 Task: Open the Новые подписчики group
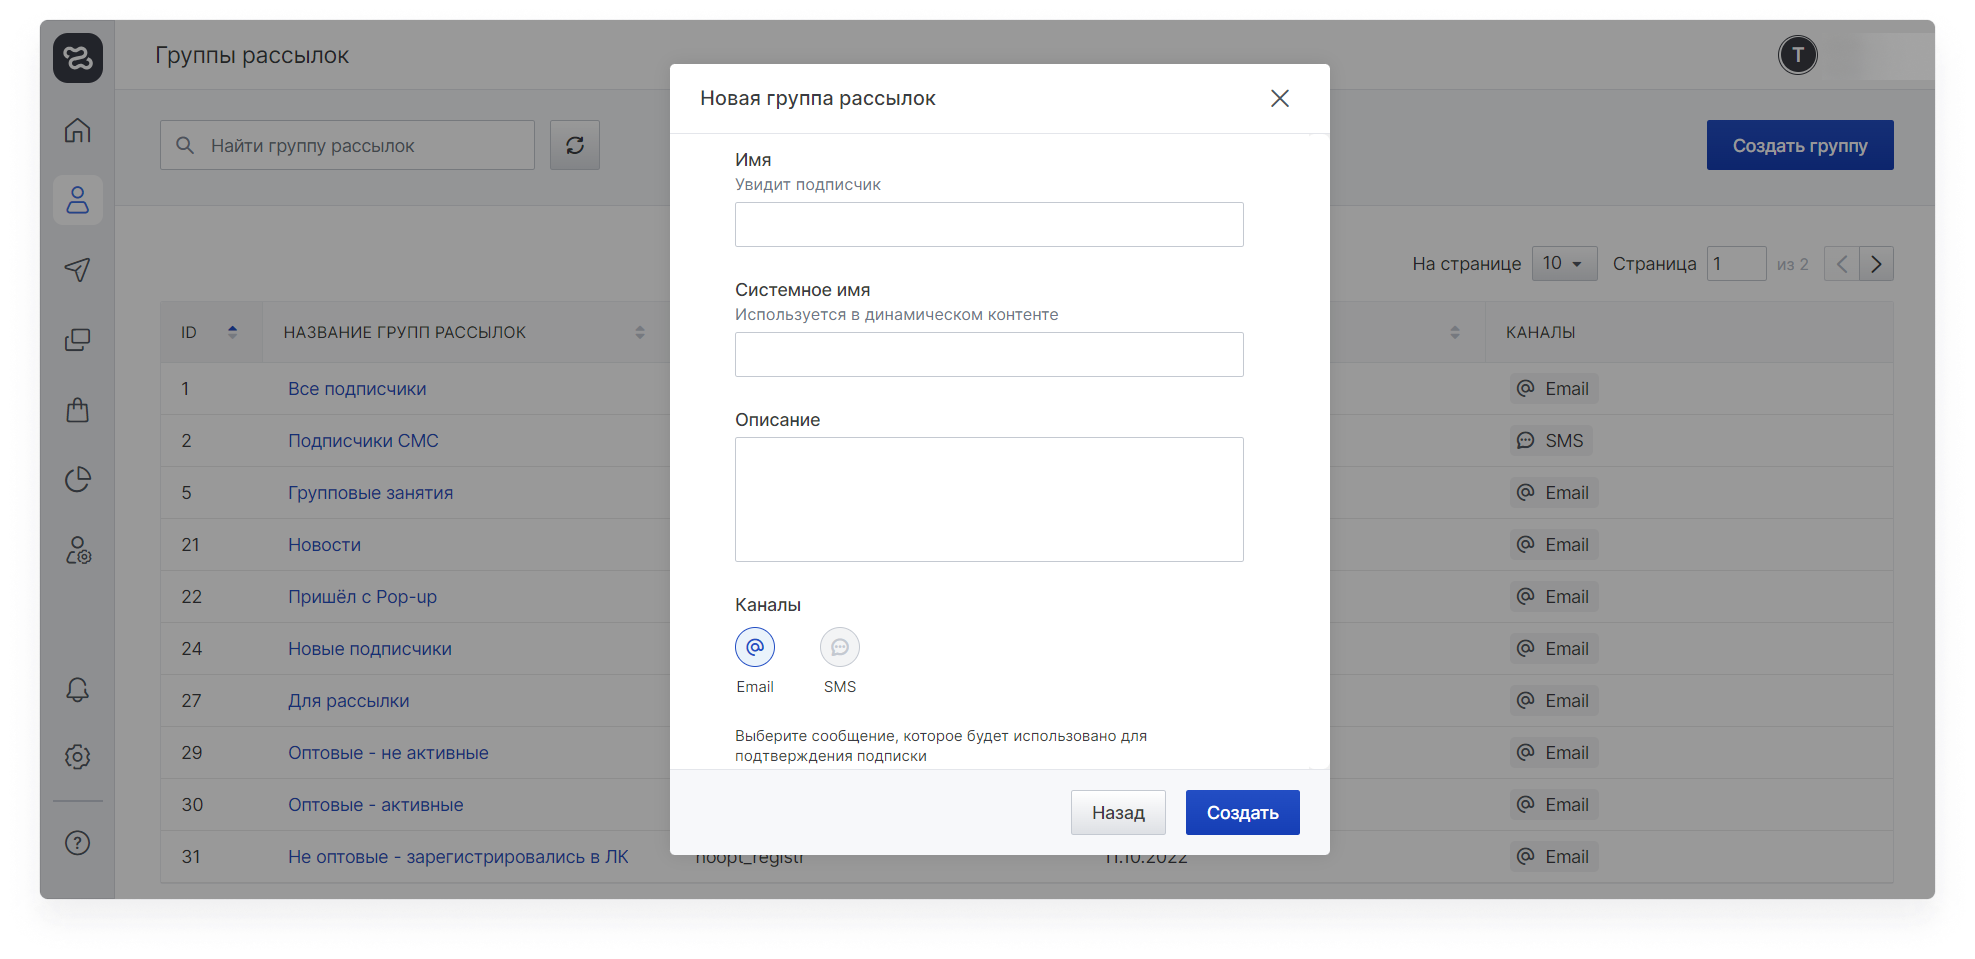(x=370, y=649)
